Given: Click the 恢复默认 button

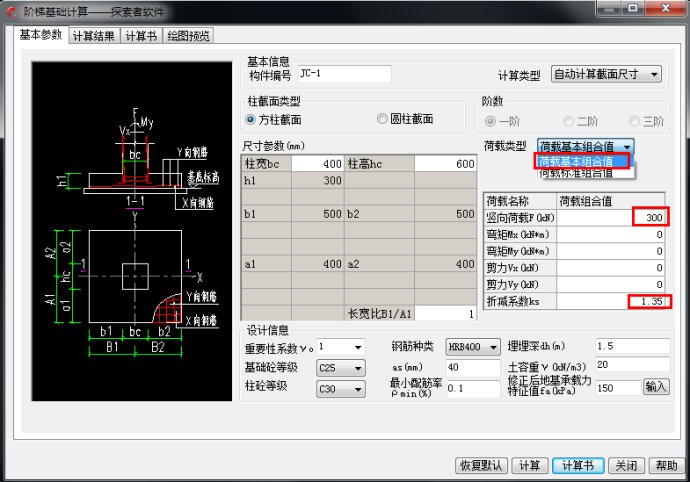Looking at the screenshot, I should (481, 465).
